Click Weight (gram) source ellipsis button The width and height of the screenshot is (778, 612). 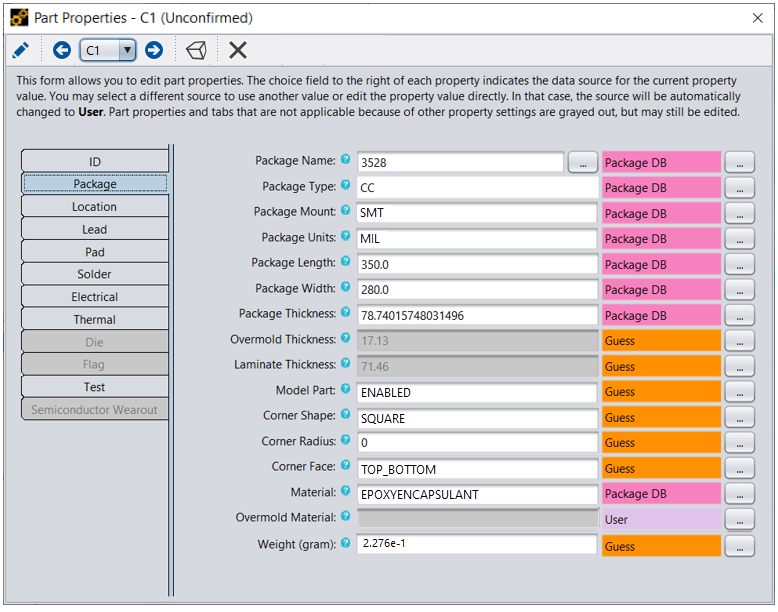739,546
